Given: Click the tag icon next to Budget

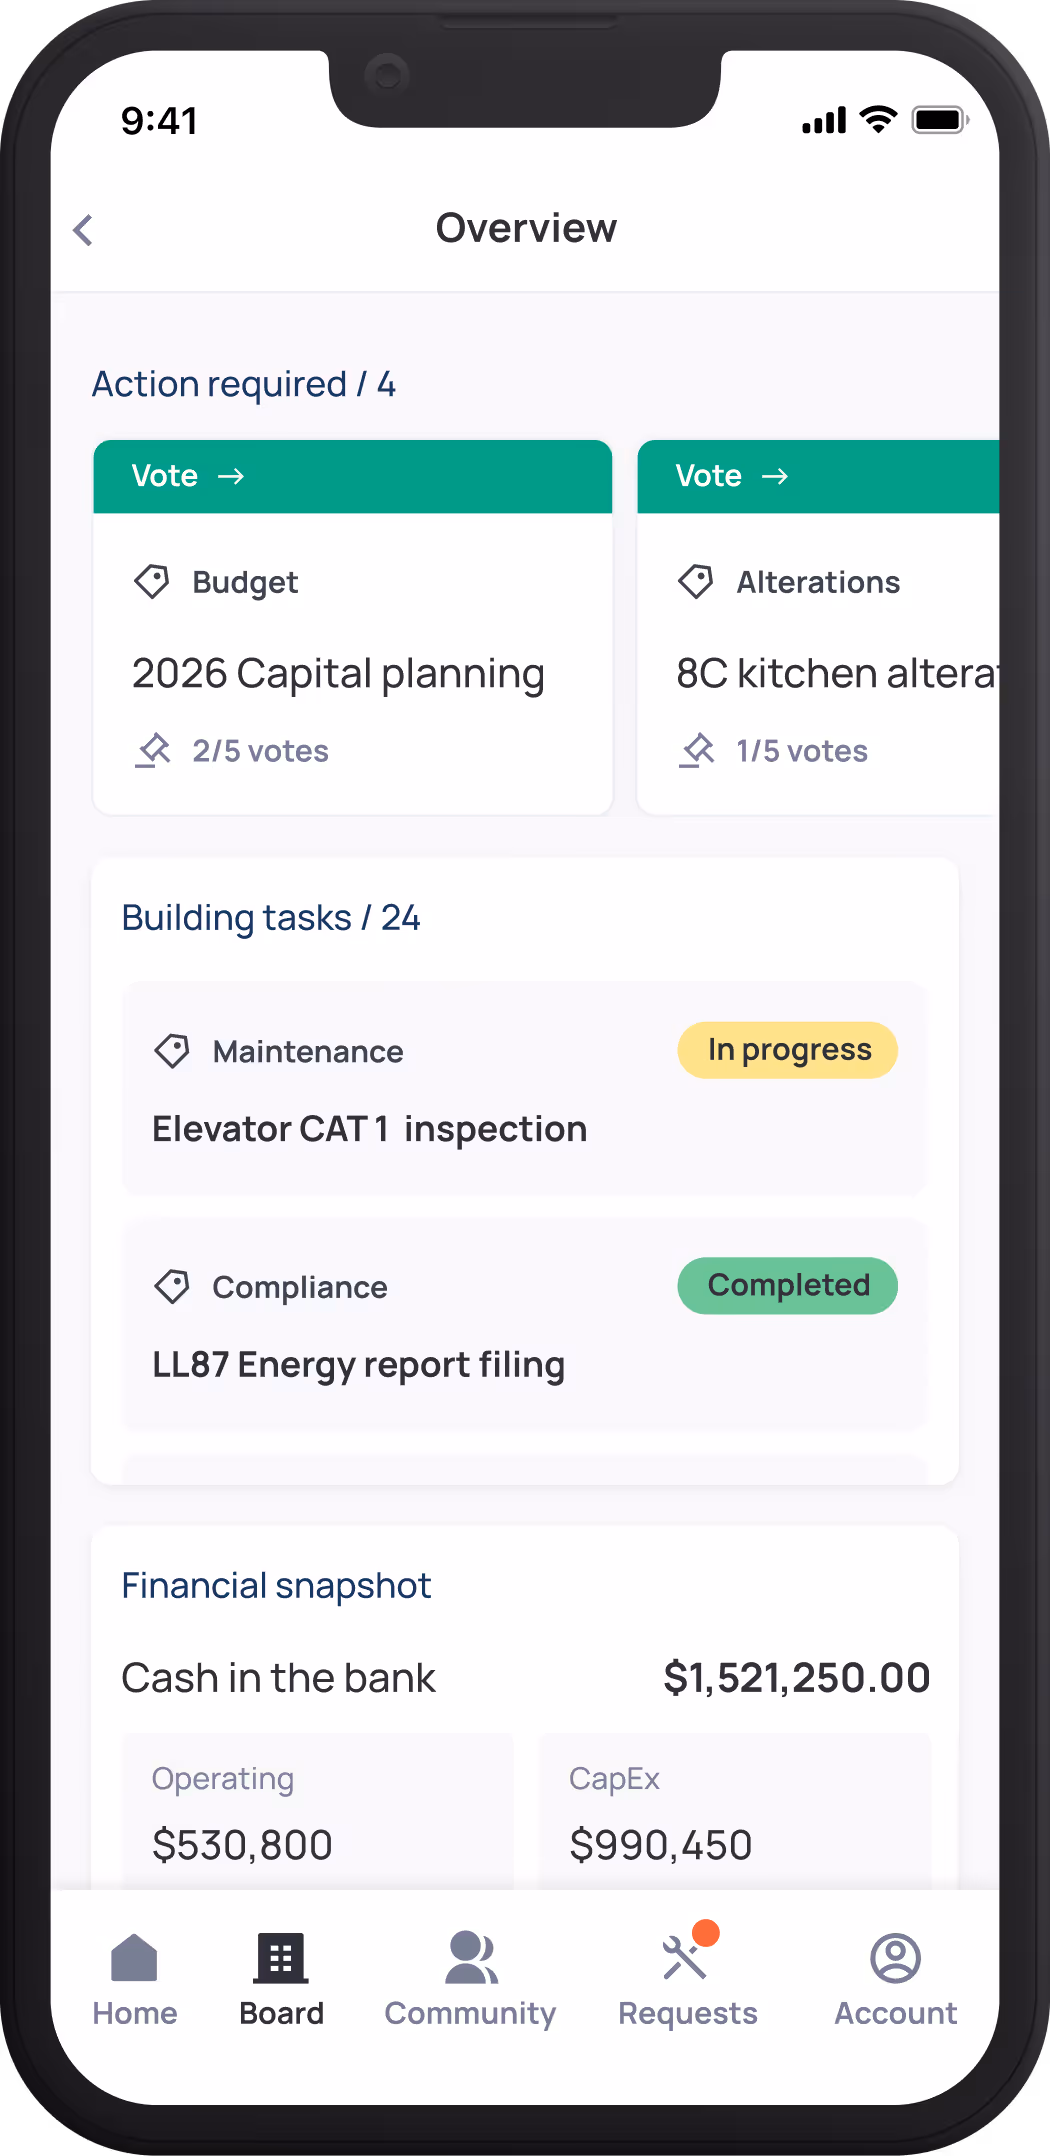Looking at the screenshot, I should (152, 581).
